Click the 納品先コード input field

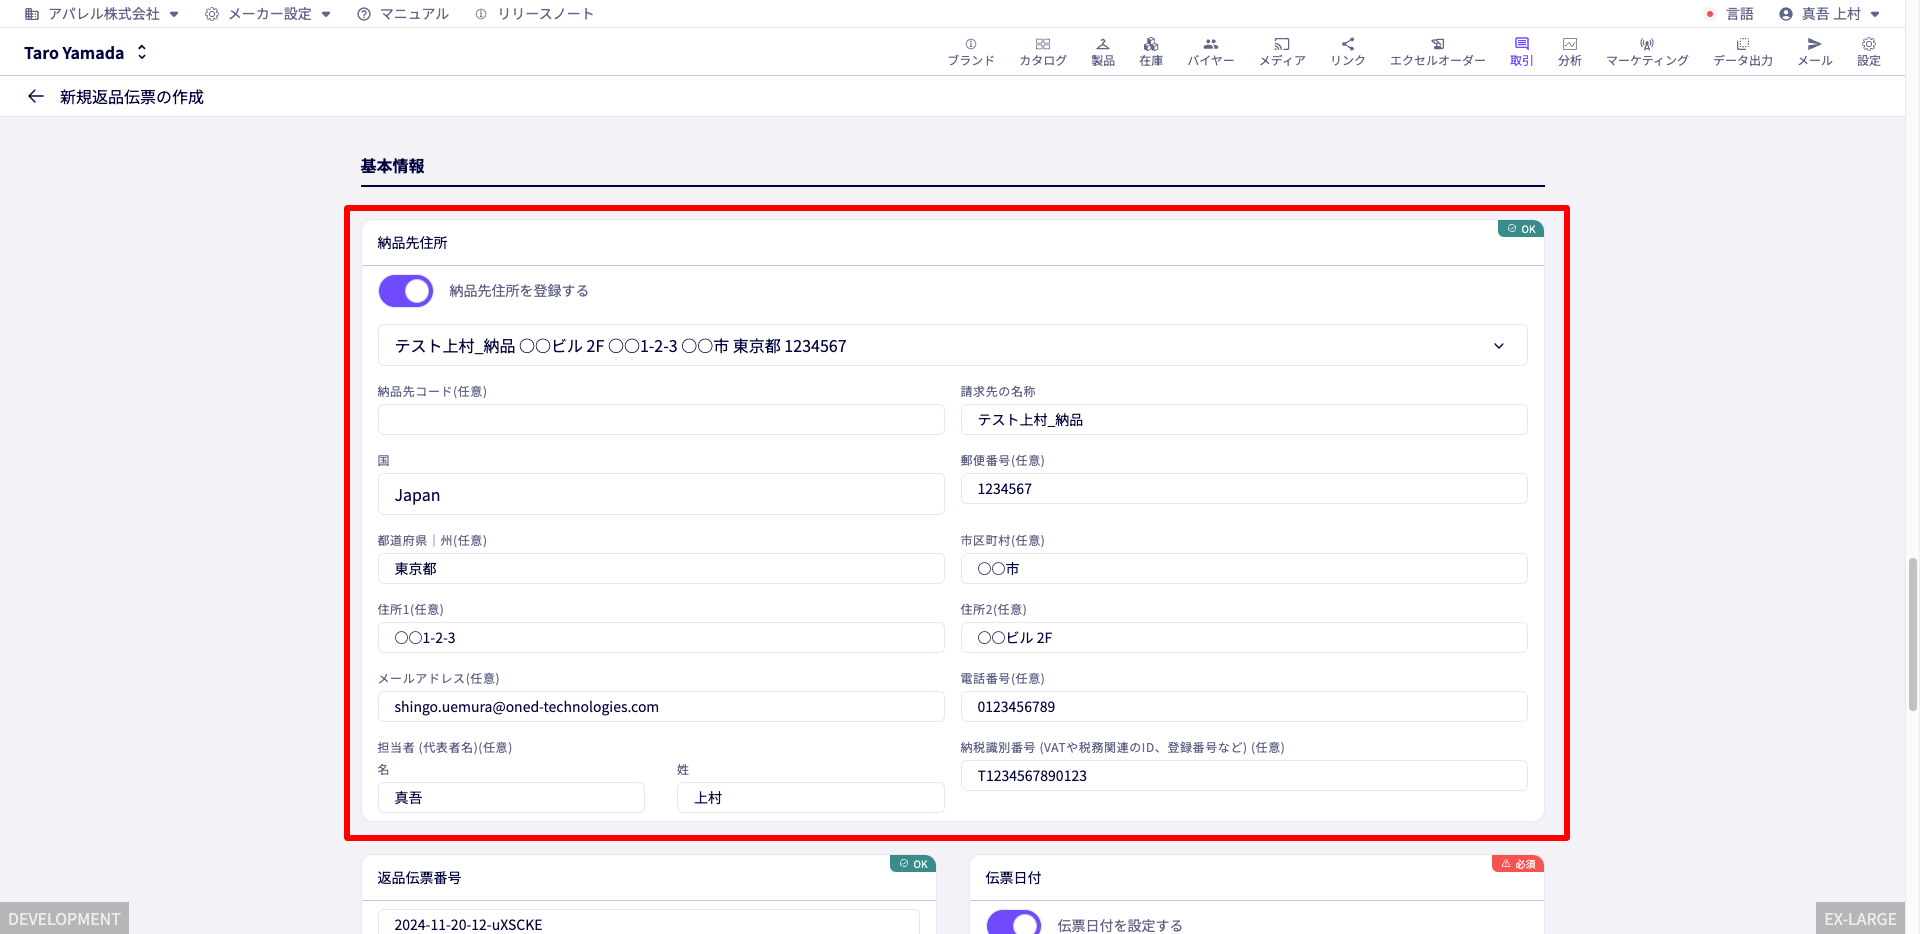coord(661,420)
